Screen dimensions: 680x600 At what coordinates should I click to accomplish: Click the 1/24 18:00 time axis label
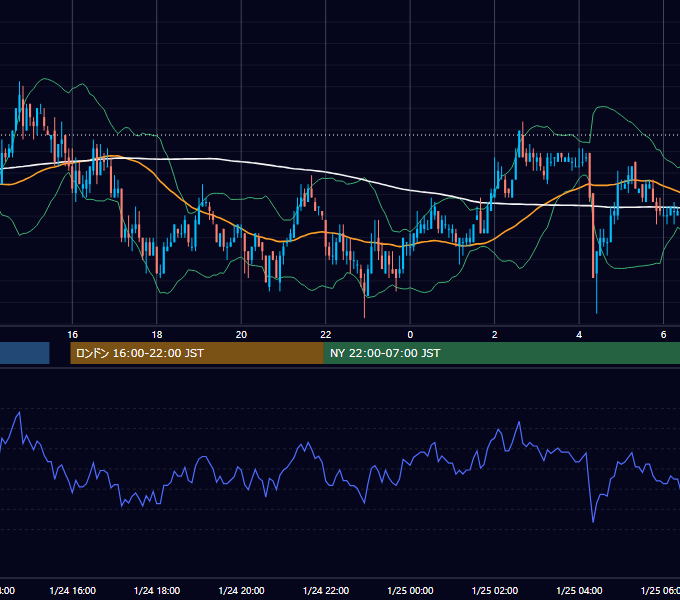click(x=157, y=590)
